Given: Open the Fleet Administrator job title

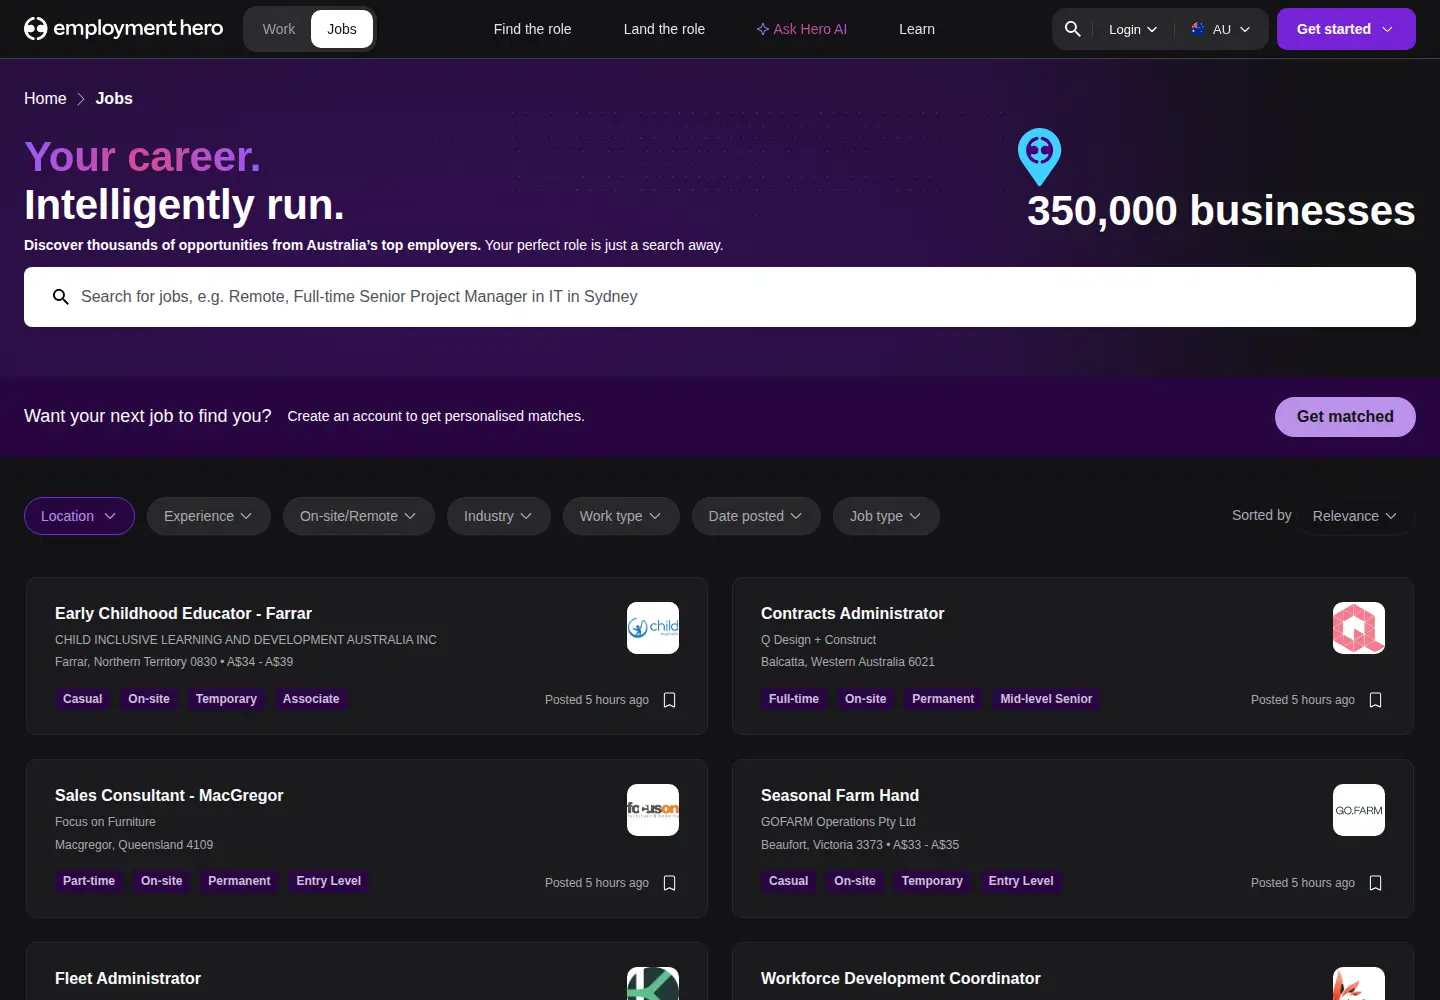Looking at the screenshot, I should coord(128,979).
